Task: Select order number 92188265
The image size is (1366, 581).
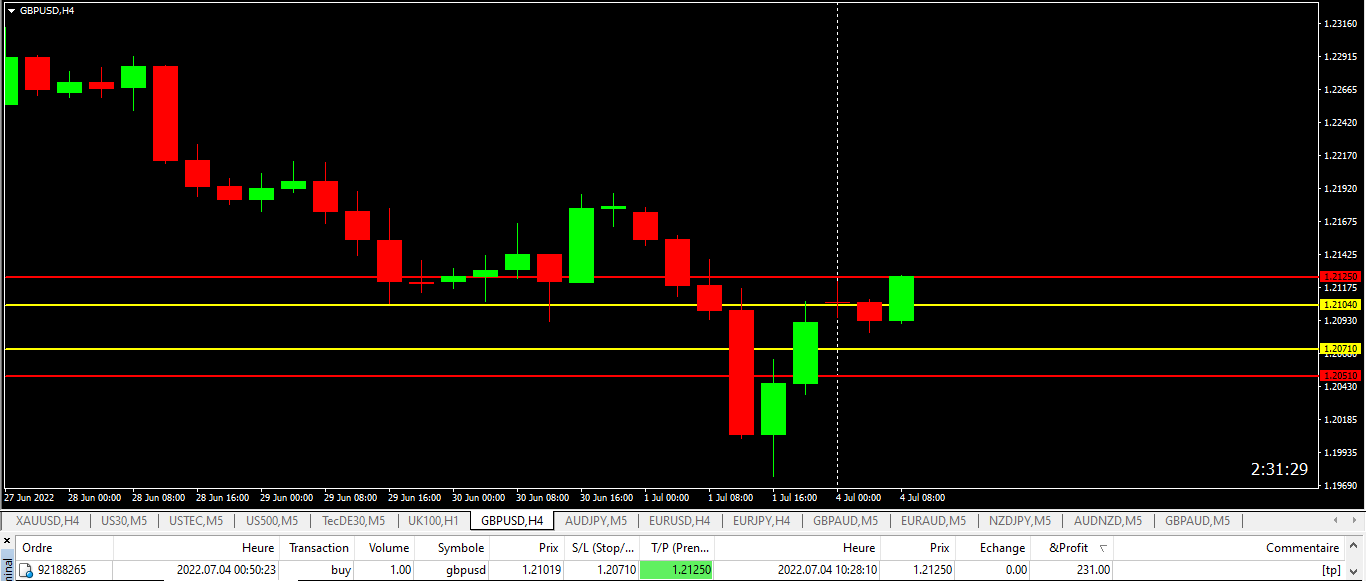Action: point(62,570)
